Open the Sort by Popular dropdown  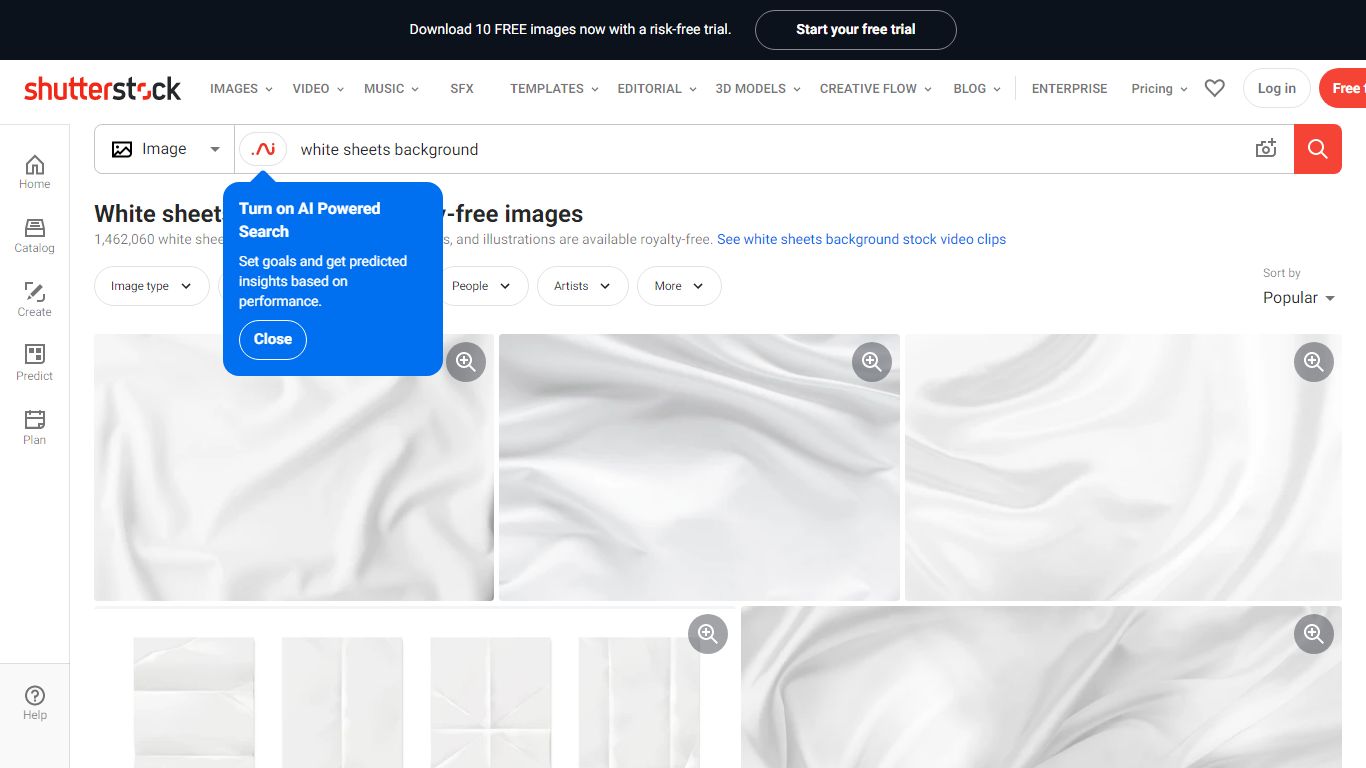[1299, 298]
